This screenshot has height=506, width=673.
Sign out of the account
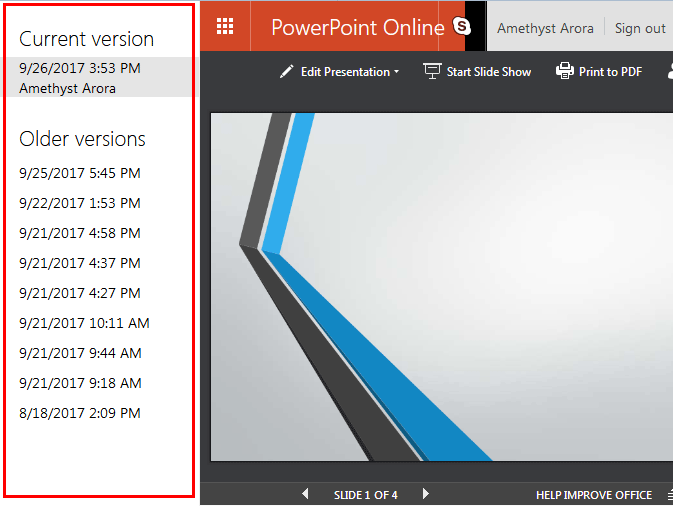640,28
